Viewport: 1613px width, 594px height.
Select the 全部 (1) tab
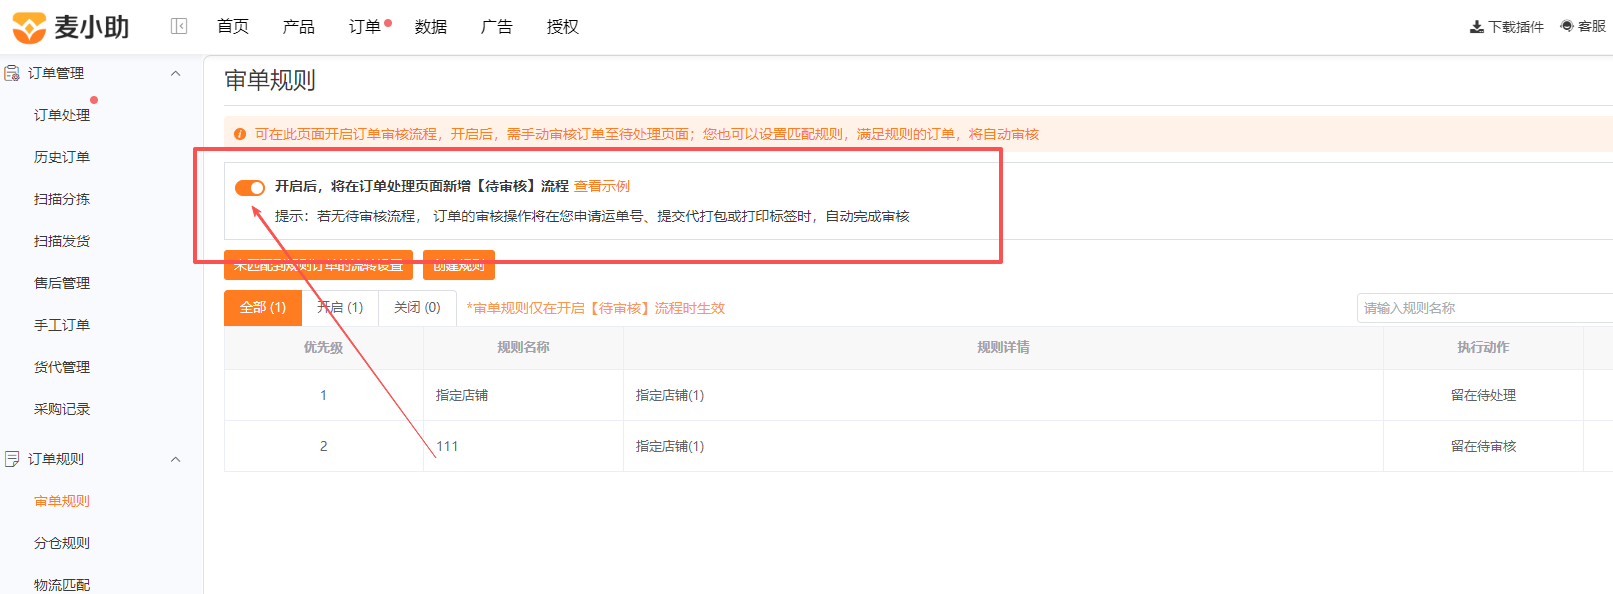pos(263,308)
